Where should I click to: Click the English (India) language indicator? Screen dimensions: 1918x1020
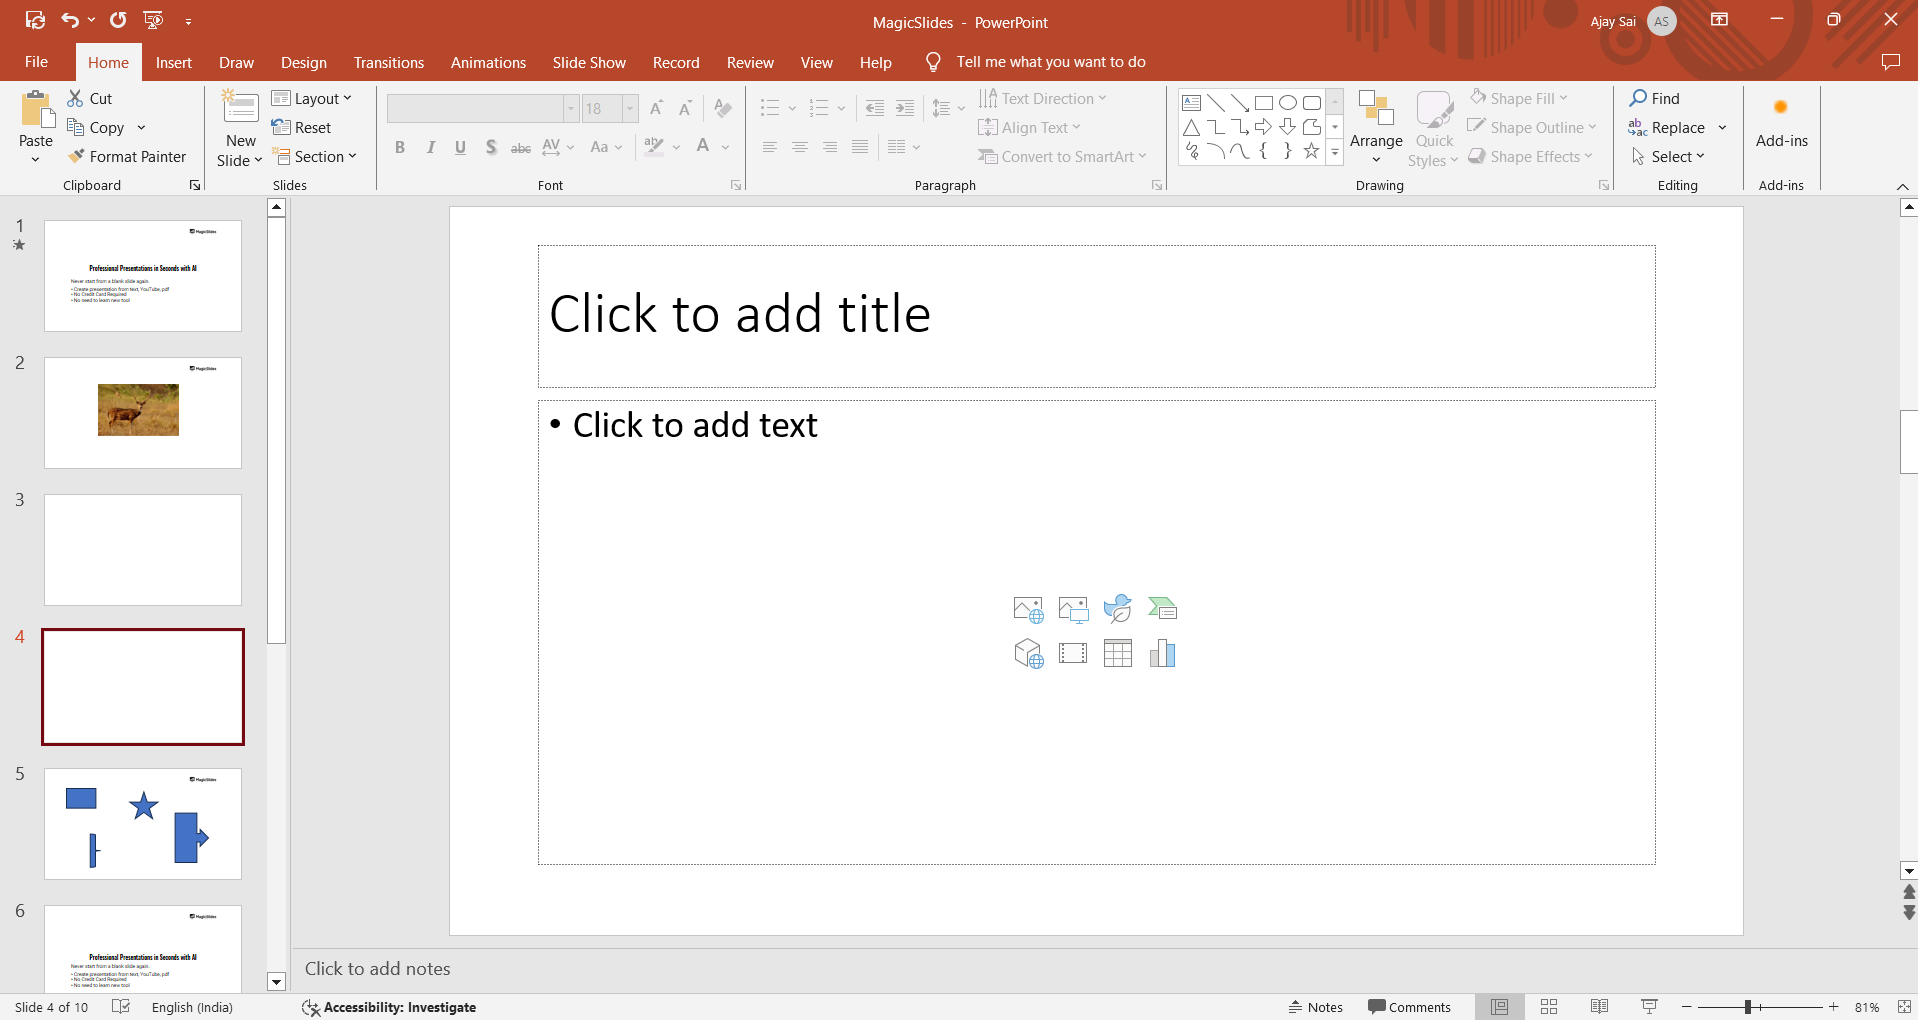point(192,1007)
